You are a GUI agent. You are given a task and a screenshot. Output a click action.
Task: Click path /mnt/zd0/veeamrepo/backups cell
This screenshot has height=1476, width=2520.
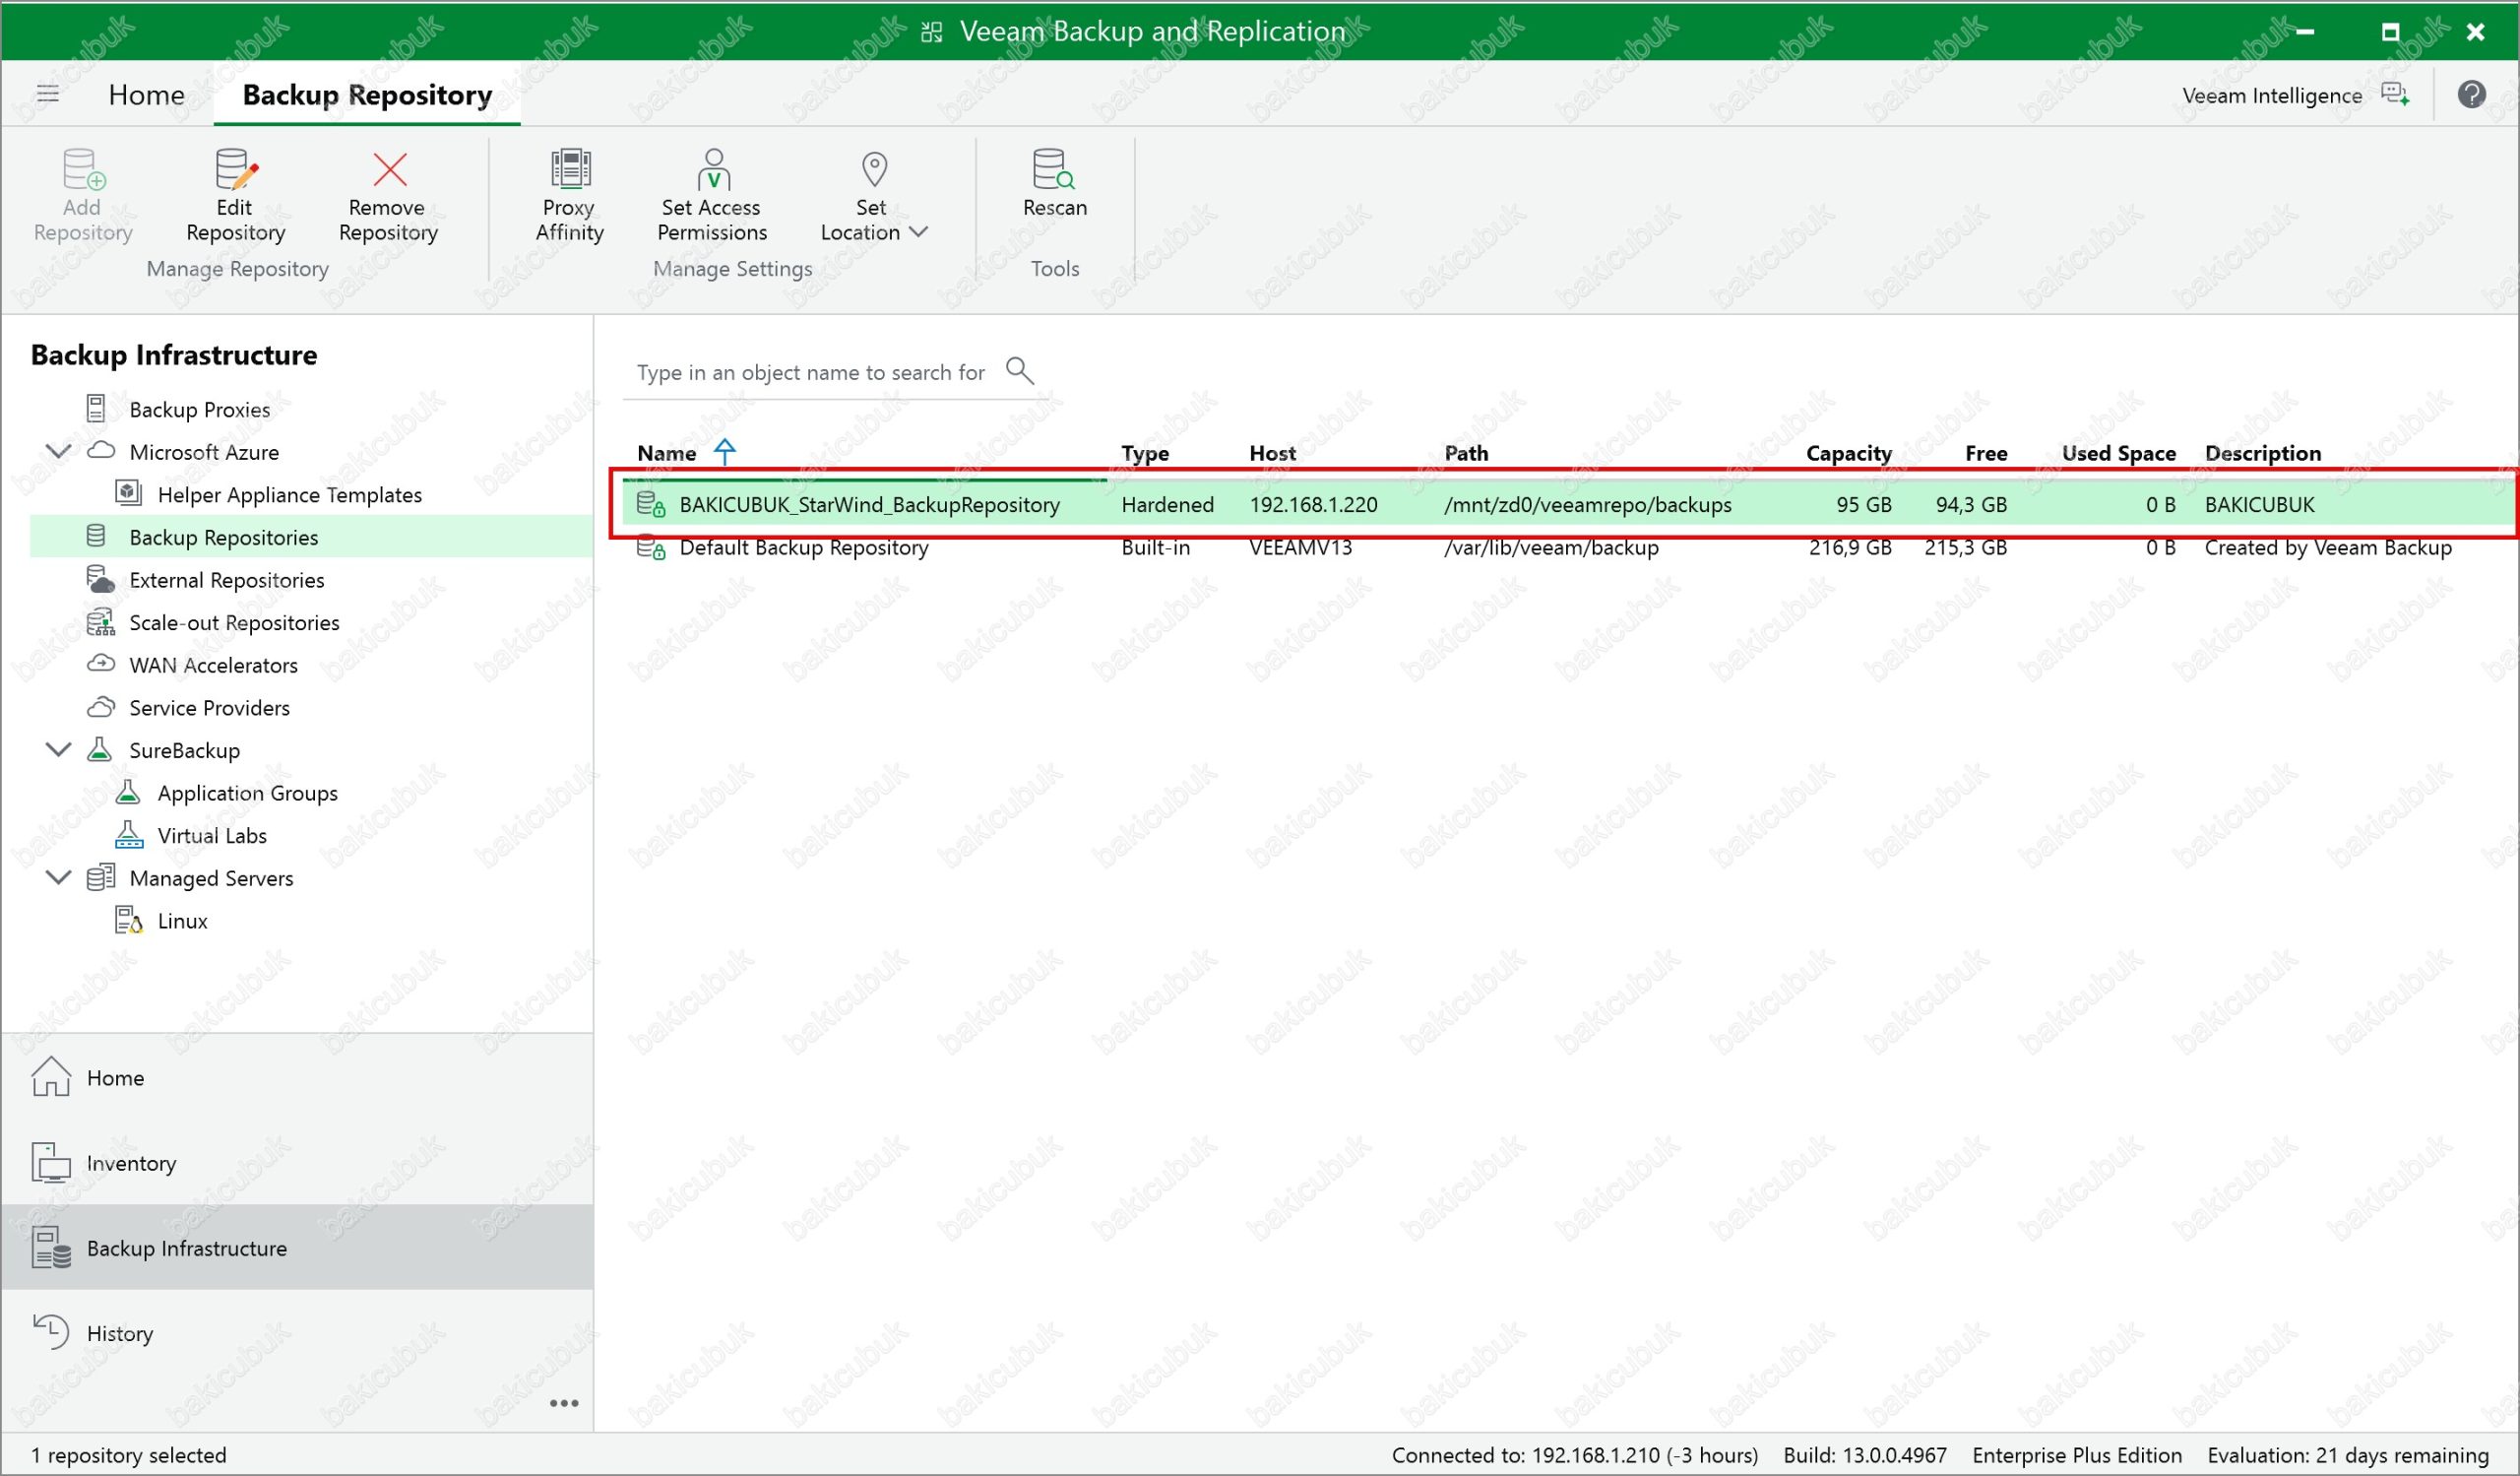(x=1588, y=504)
